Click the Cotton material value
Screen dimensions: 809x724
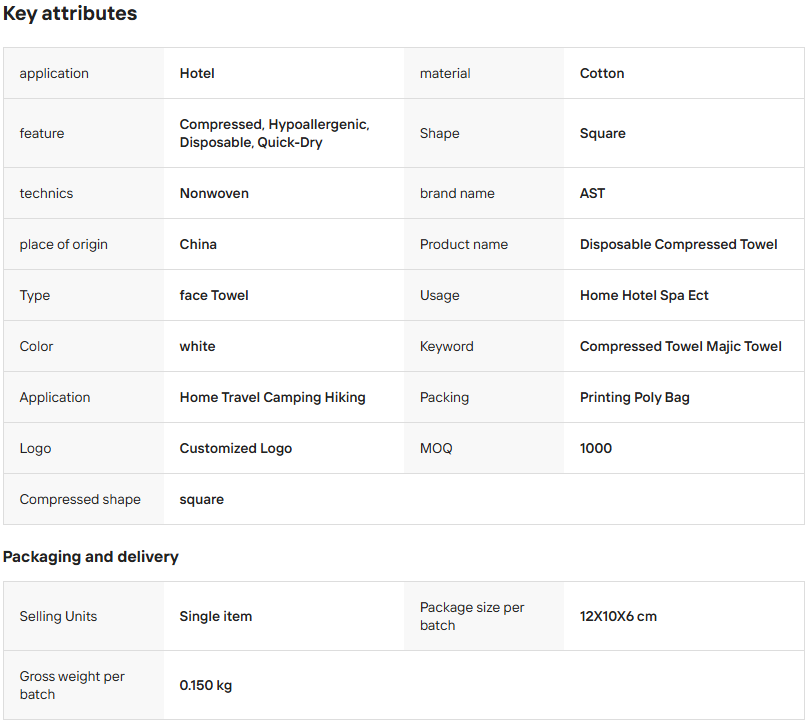[x=602, y=73]
